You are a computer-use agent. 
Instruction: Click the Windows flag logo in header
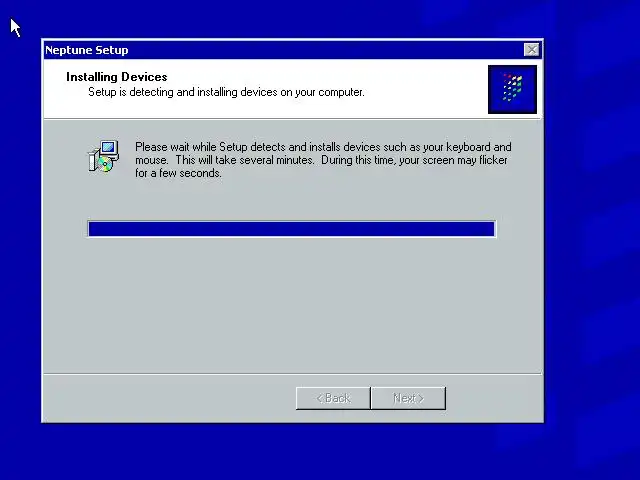pyautogui.click(x=512, y=89)
